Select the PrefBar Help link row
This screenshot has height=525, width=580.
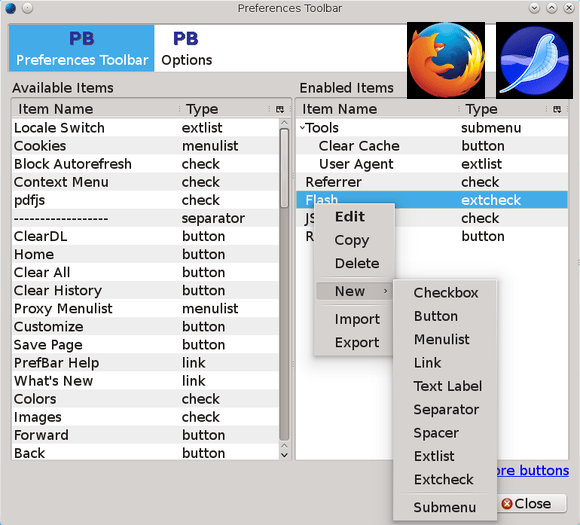pos(145,363)
